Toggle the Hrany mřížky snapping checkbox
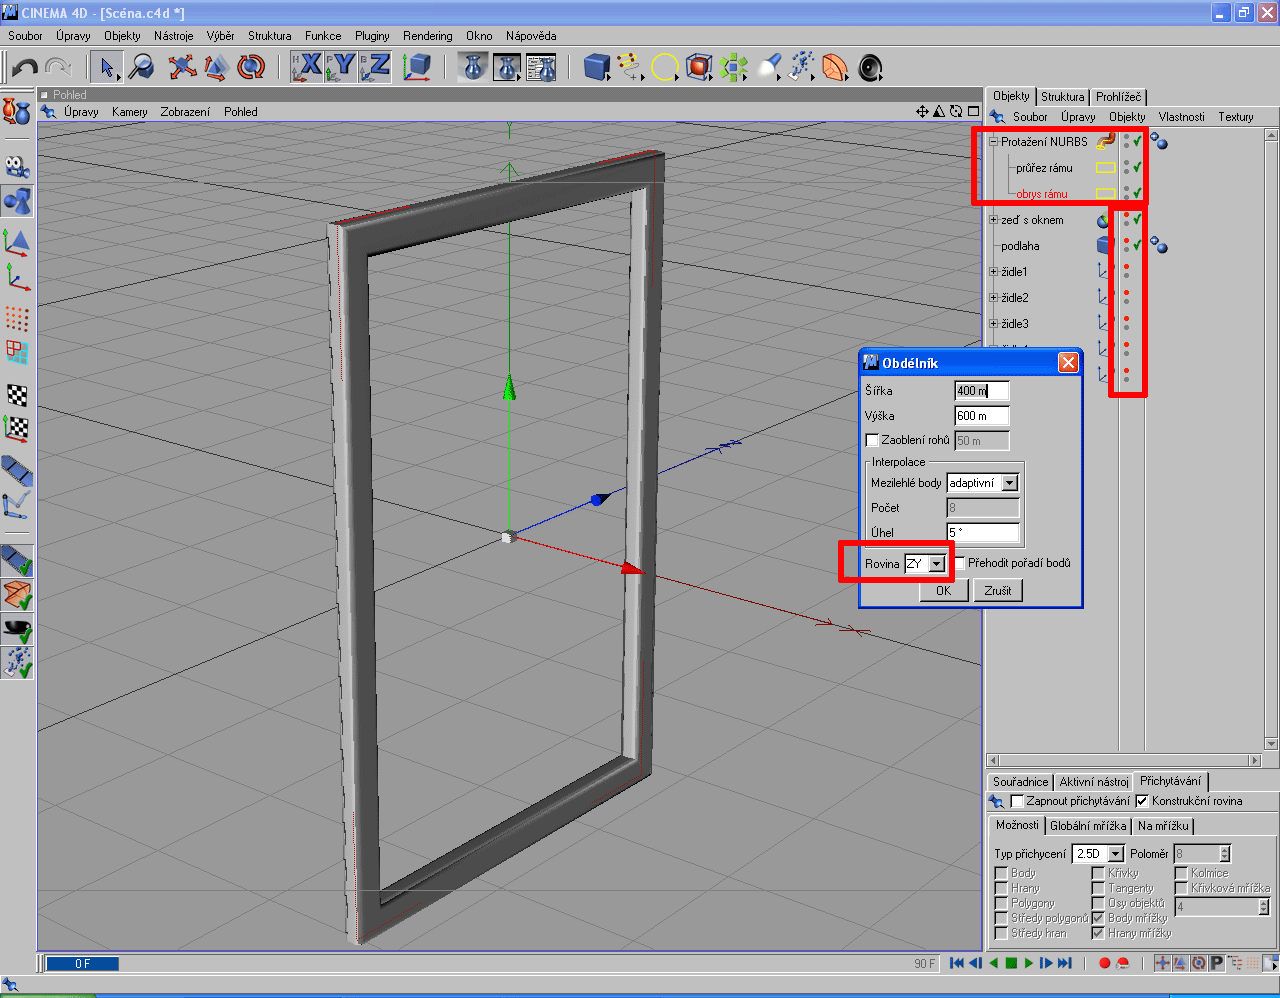 click(1098, 933)
